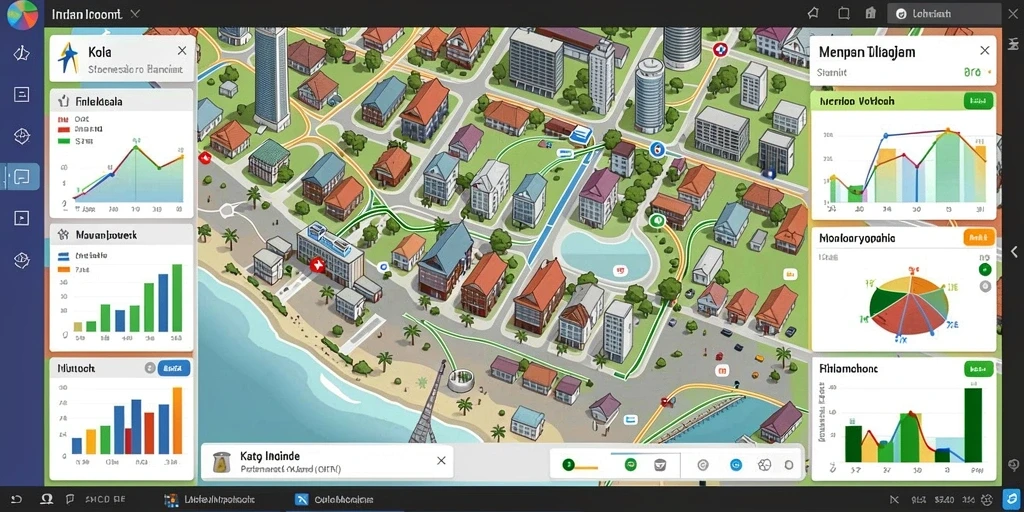Click the green button on the Rhlamohonc panel
This screenshot has width=1024, height=512.
[x=978, y=369]
